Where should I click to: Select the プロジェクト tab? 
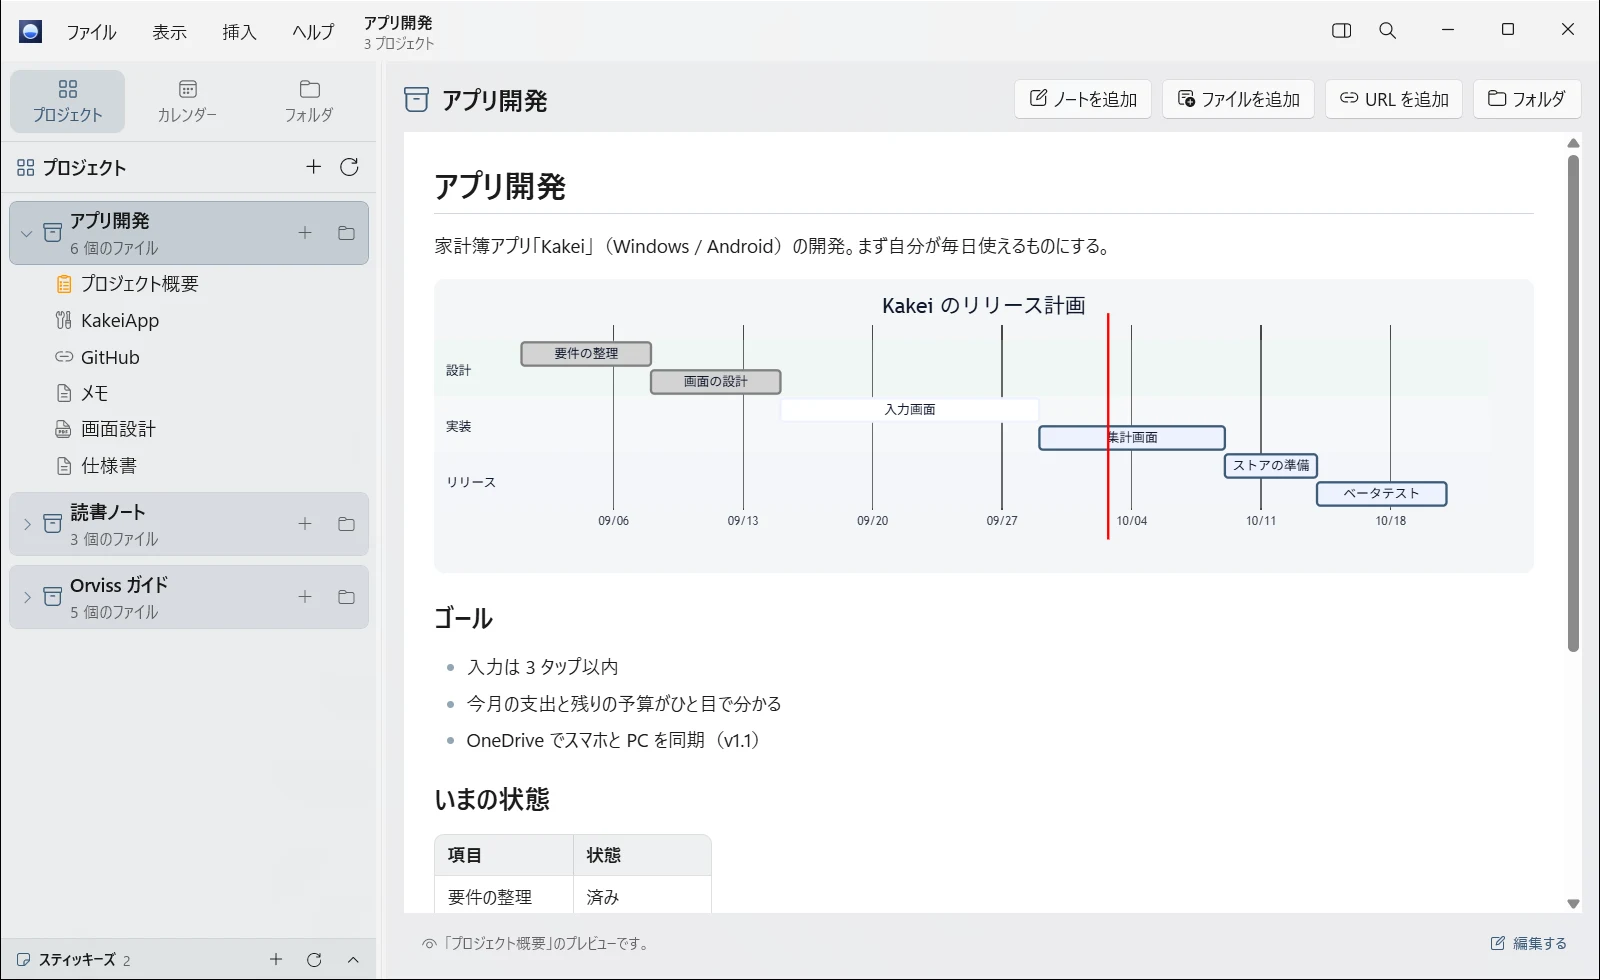(x=67, y=101)
